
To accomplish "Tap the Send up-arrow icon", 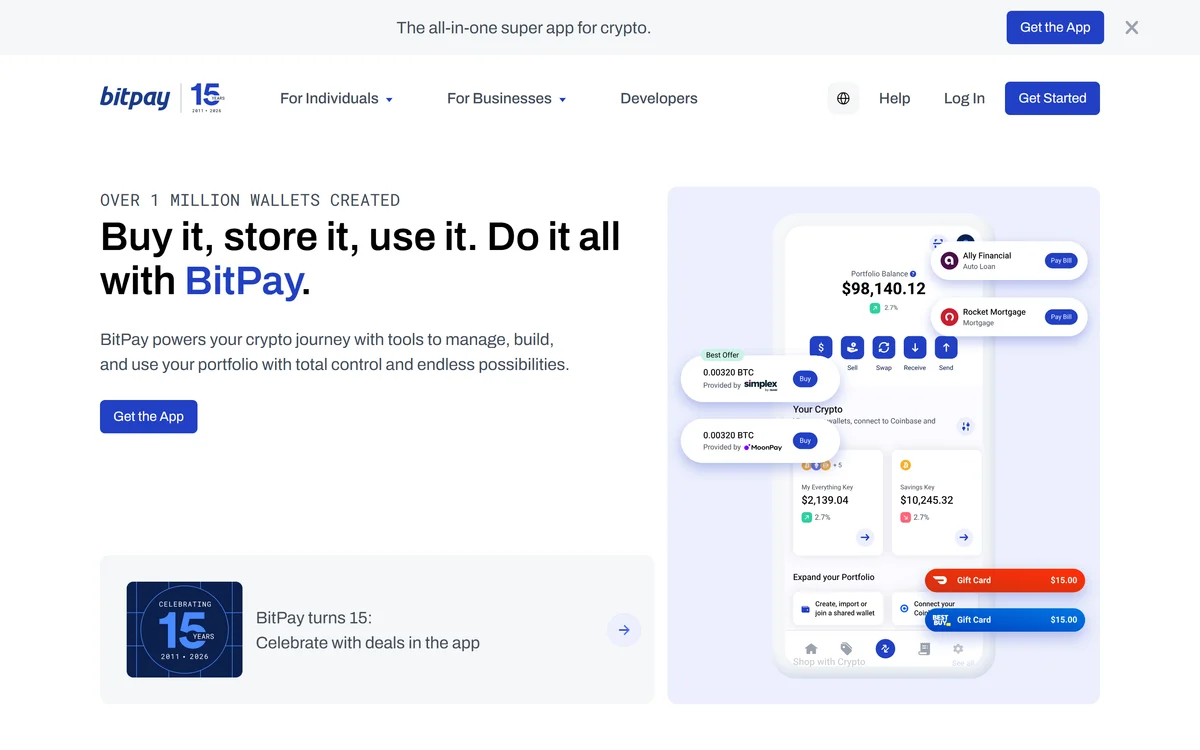I will click(946, 347).
